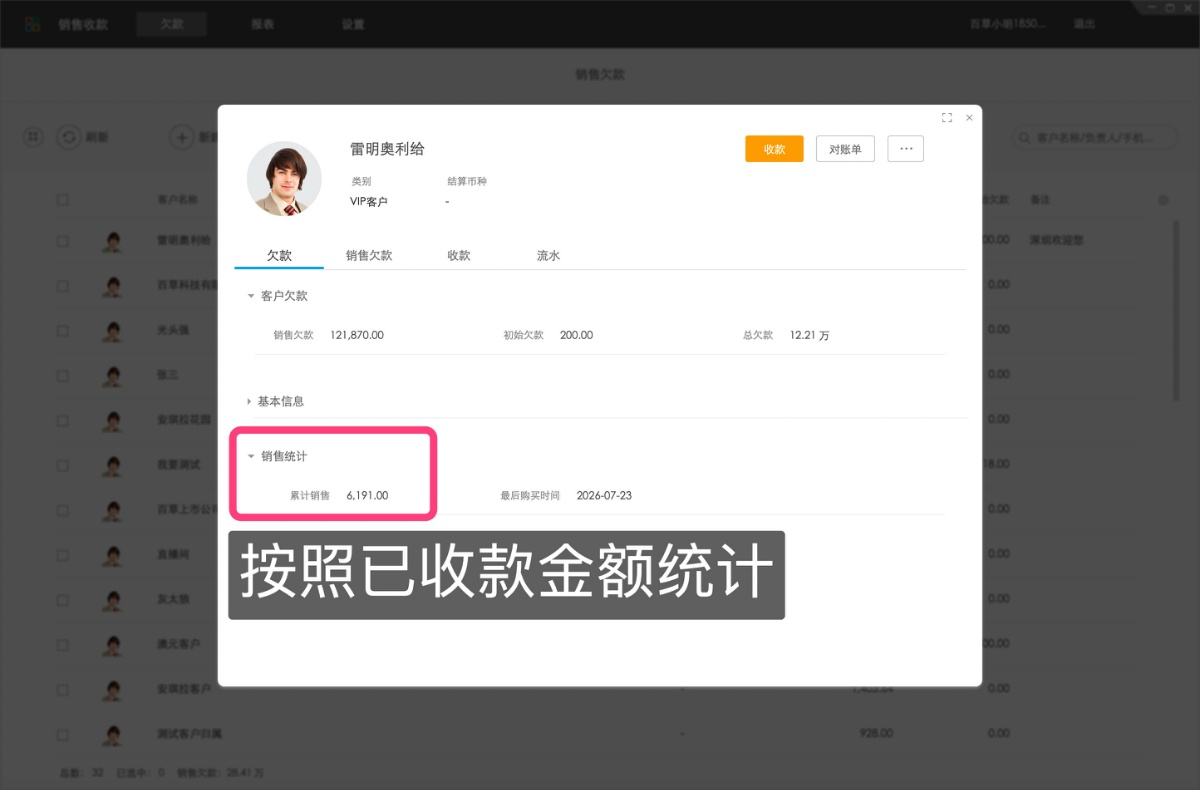Click the total debt value 12.21 万

click(x=809, y=335)
